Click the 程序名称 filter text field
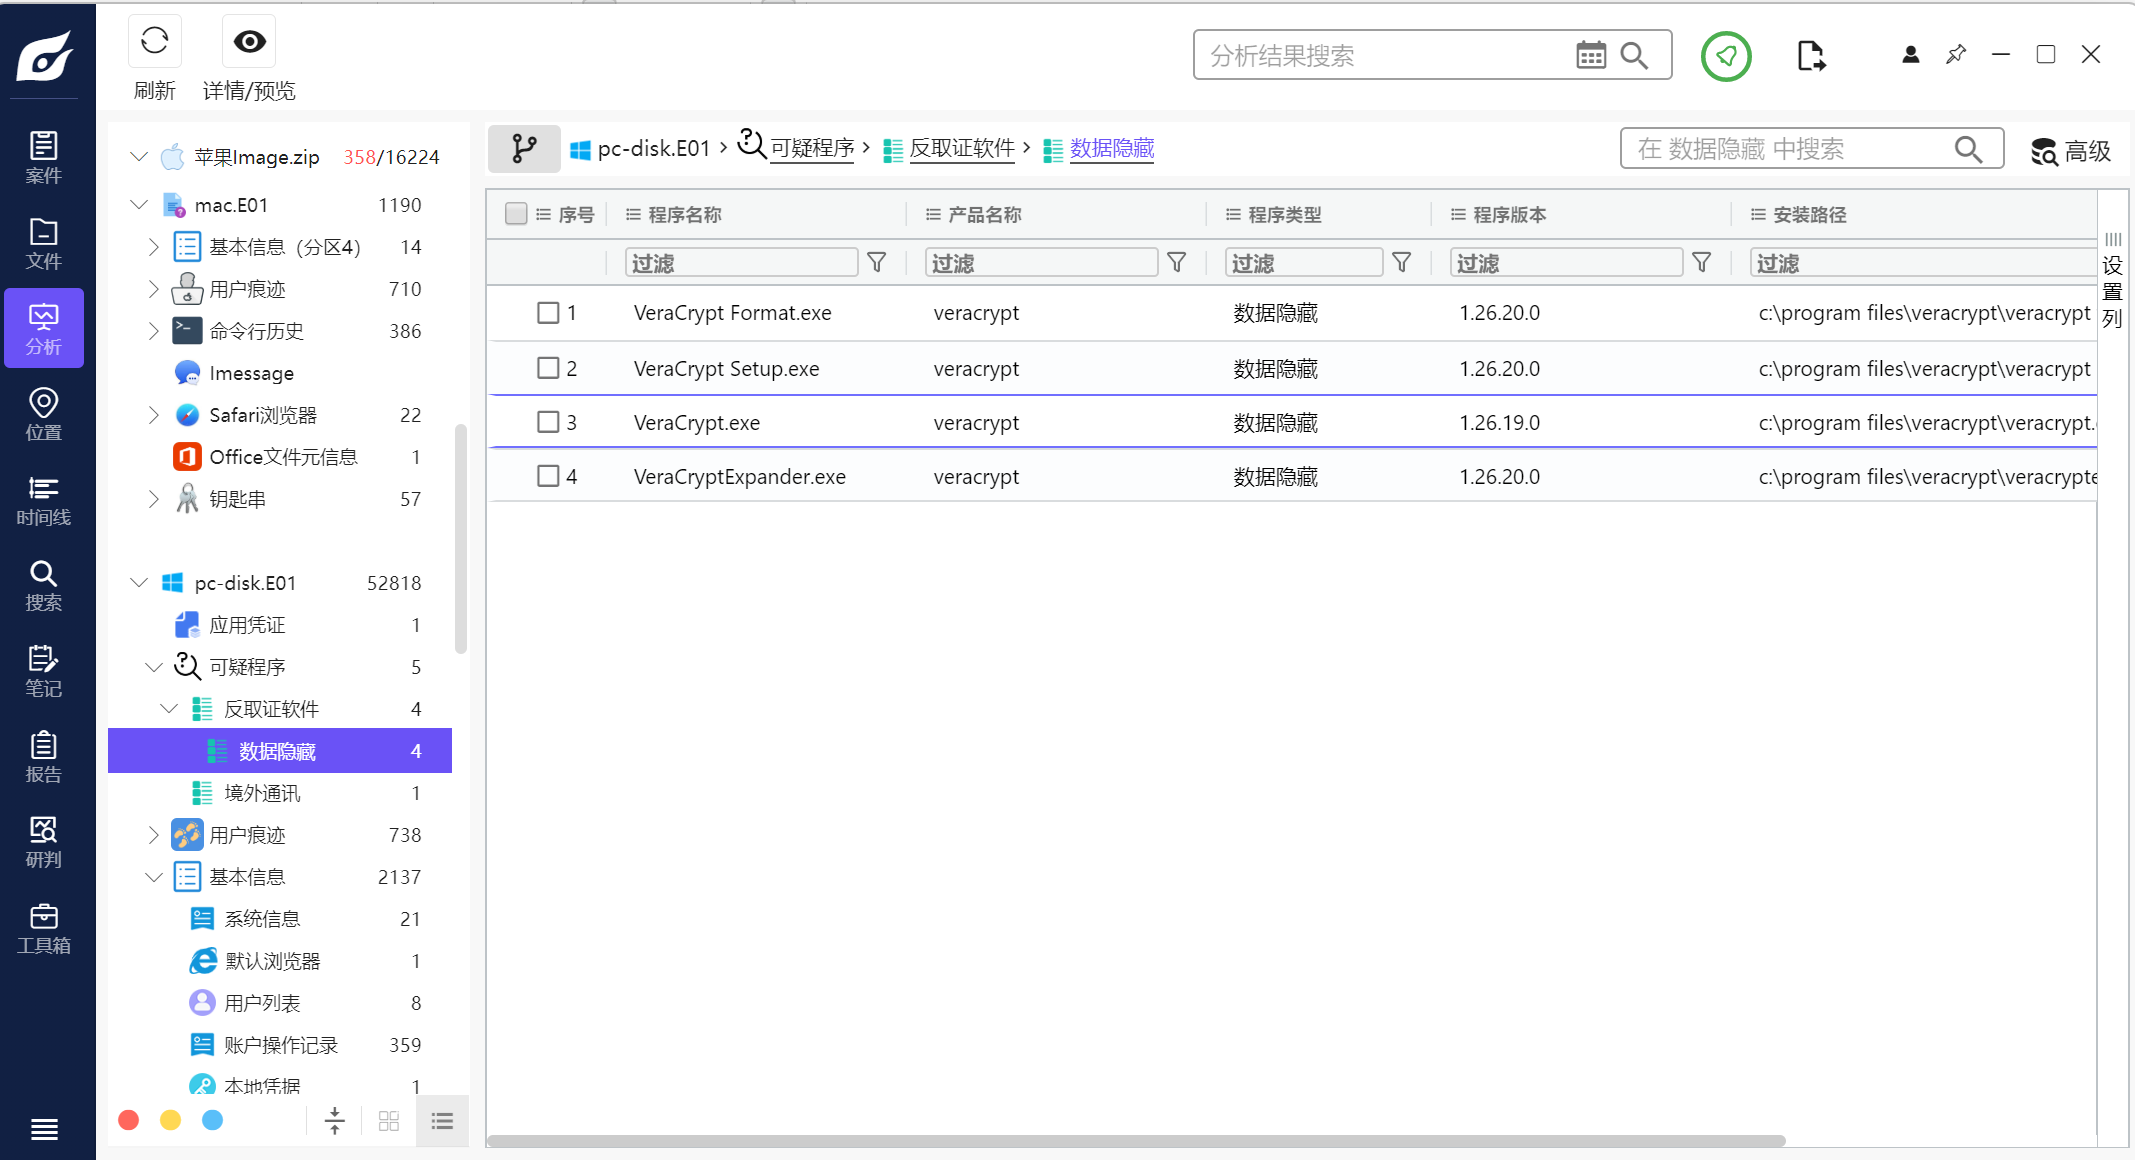 [741, 262]
